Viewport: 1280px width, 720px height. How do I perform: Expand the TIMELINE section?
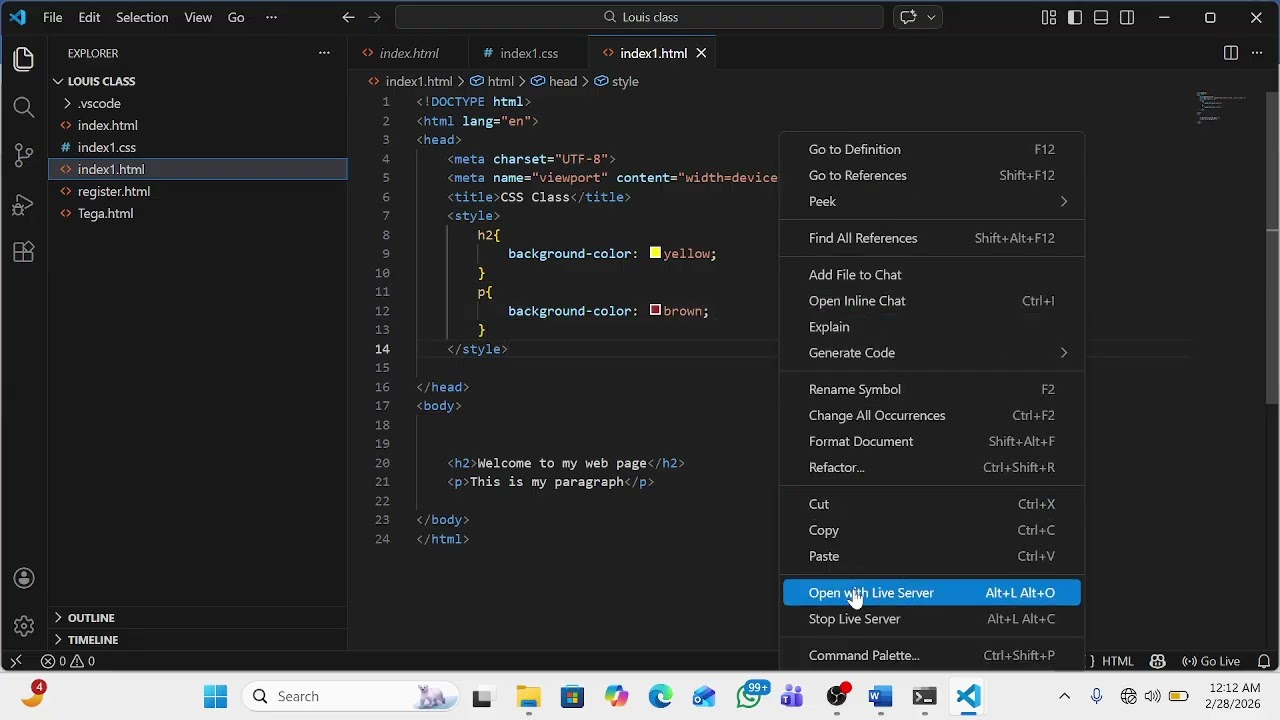(x=92, y=640)
